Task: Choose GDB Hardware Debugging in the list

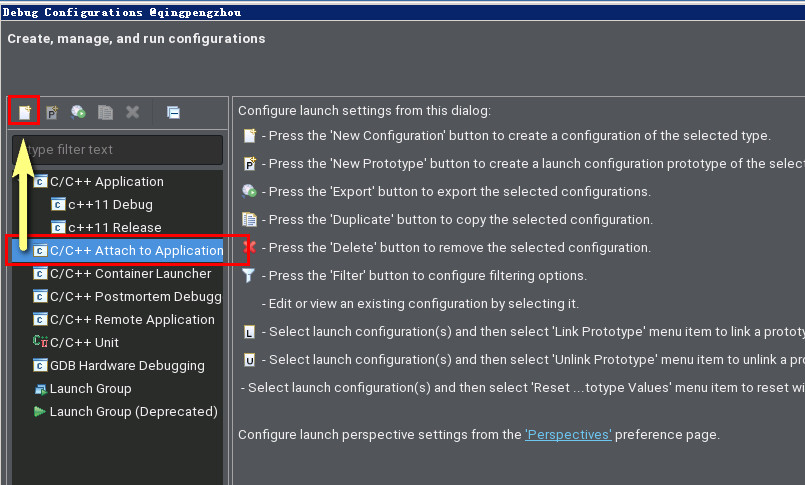Action: coord(127,366)
